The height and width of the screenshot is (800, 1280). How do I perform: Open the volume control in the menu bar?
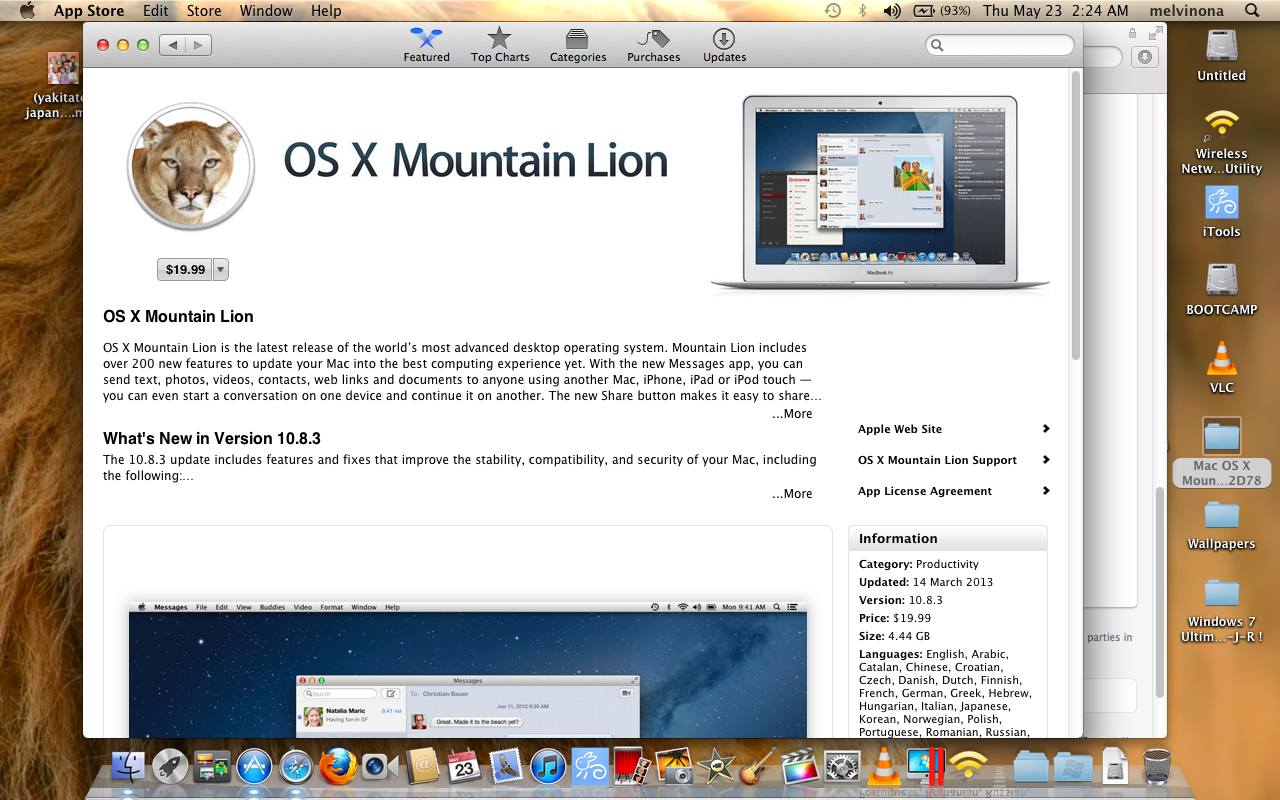click(x=892, y=11)
